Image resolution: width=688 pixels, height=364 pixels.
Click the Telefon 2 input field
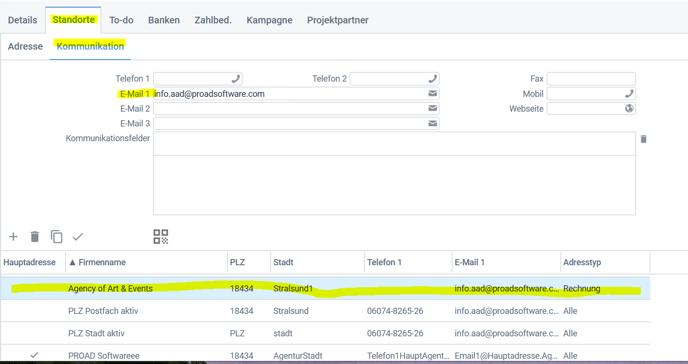tap(394, 79)
